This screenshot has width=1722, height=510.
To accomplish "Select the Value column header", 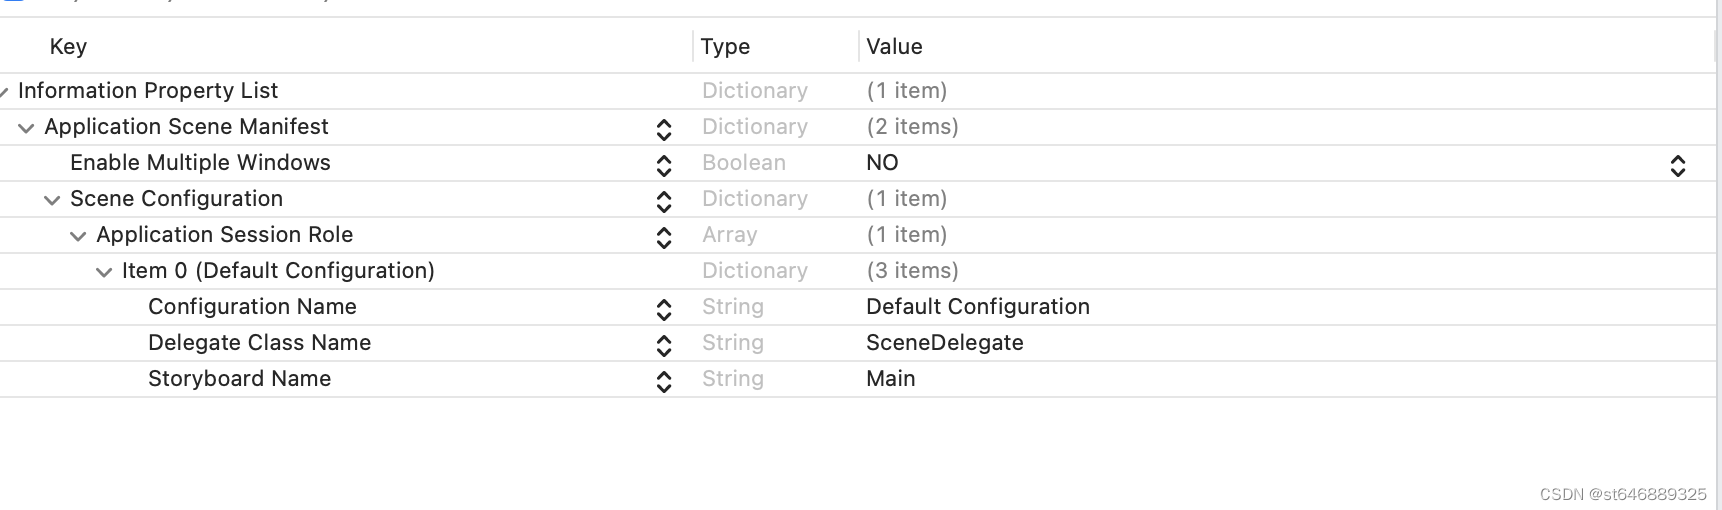I will [x=894, y=46].
